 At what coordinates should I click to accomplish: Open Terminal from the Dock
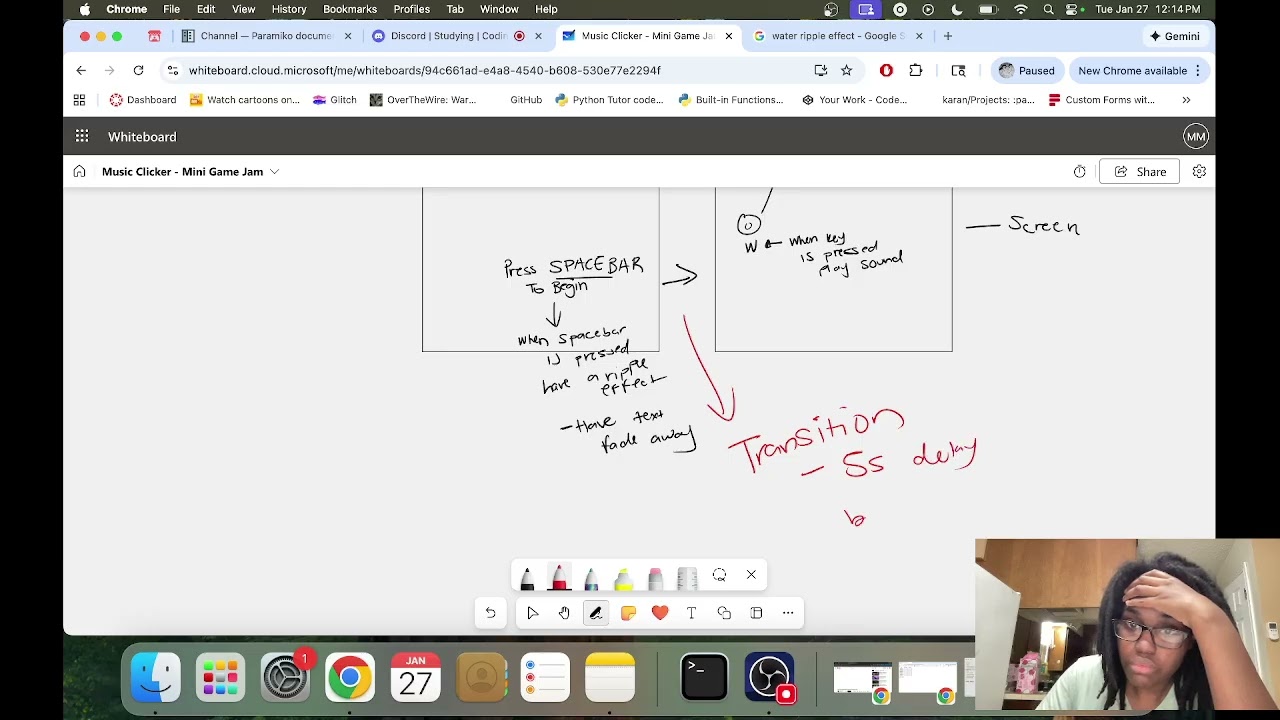(704, 677)
